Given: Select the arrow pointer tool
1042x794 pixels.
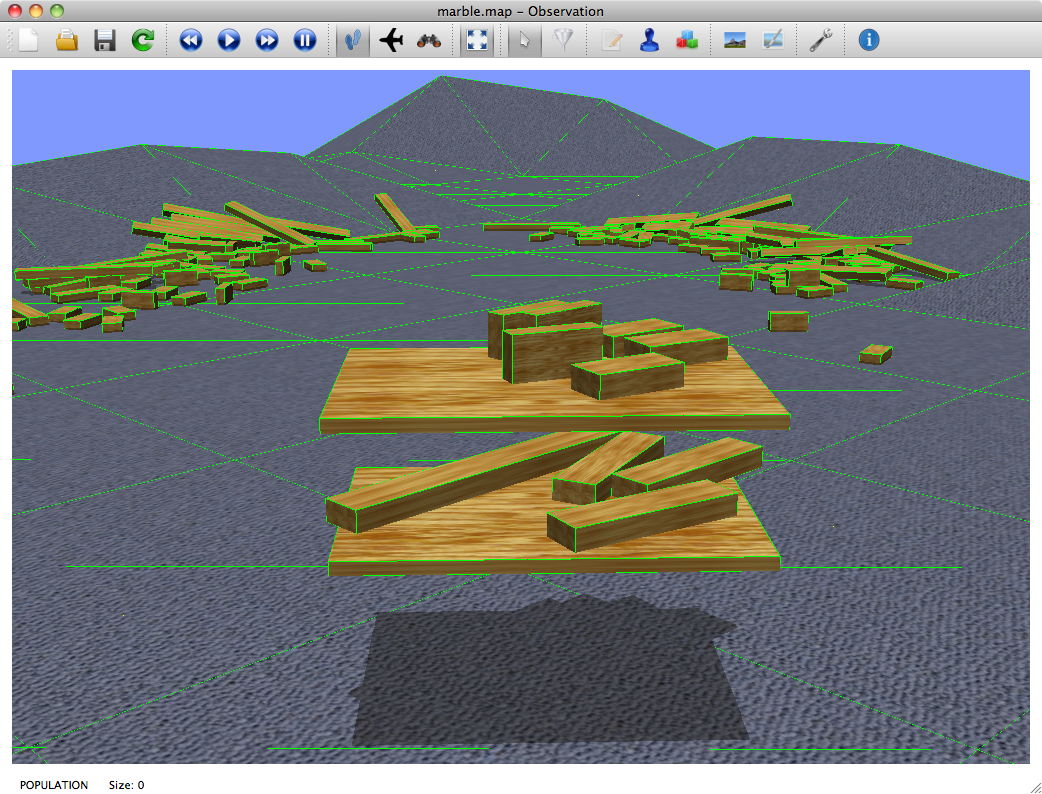Looking at the screenshot, I should pos(524,40).
